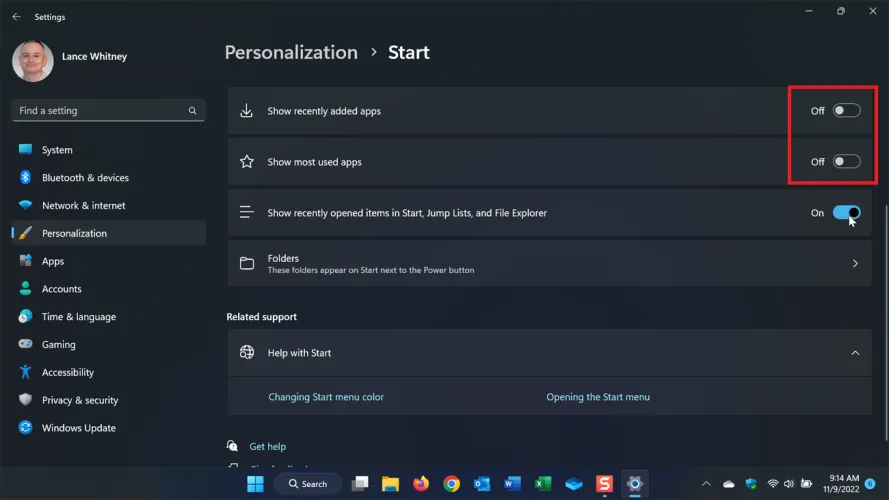Open Windows Update in sidebar
The height and width of the screenshot is (500, 889).
(78, 428)
